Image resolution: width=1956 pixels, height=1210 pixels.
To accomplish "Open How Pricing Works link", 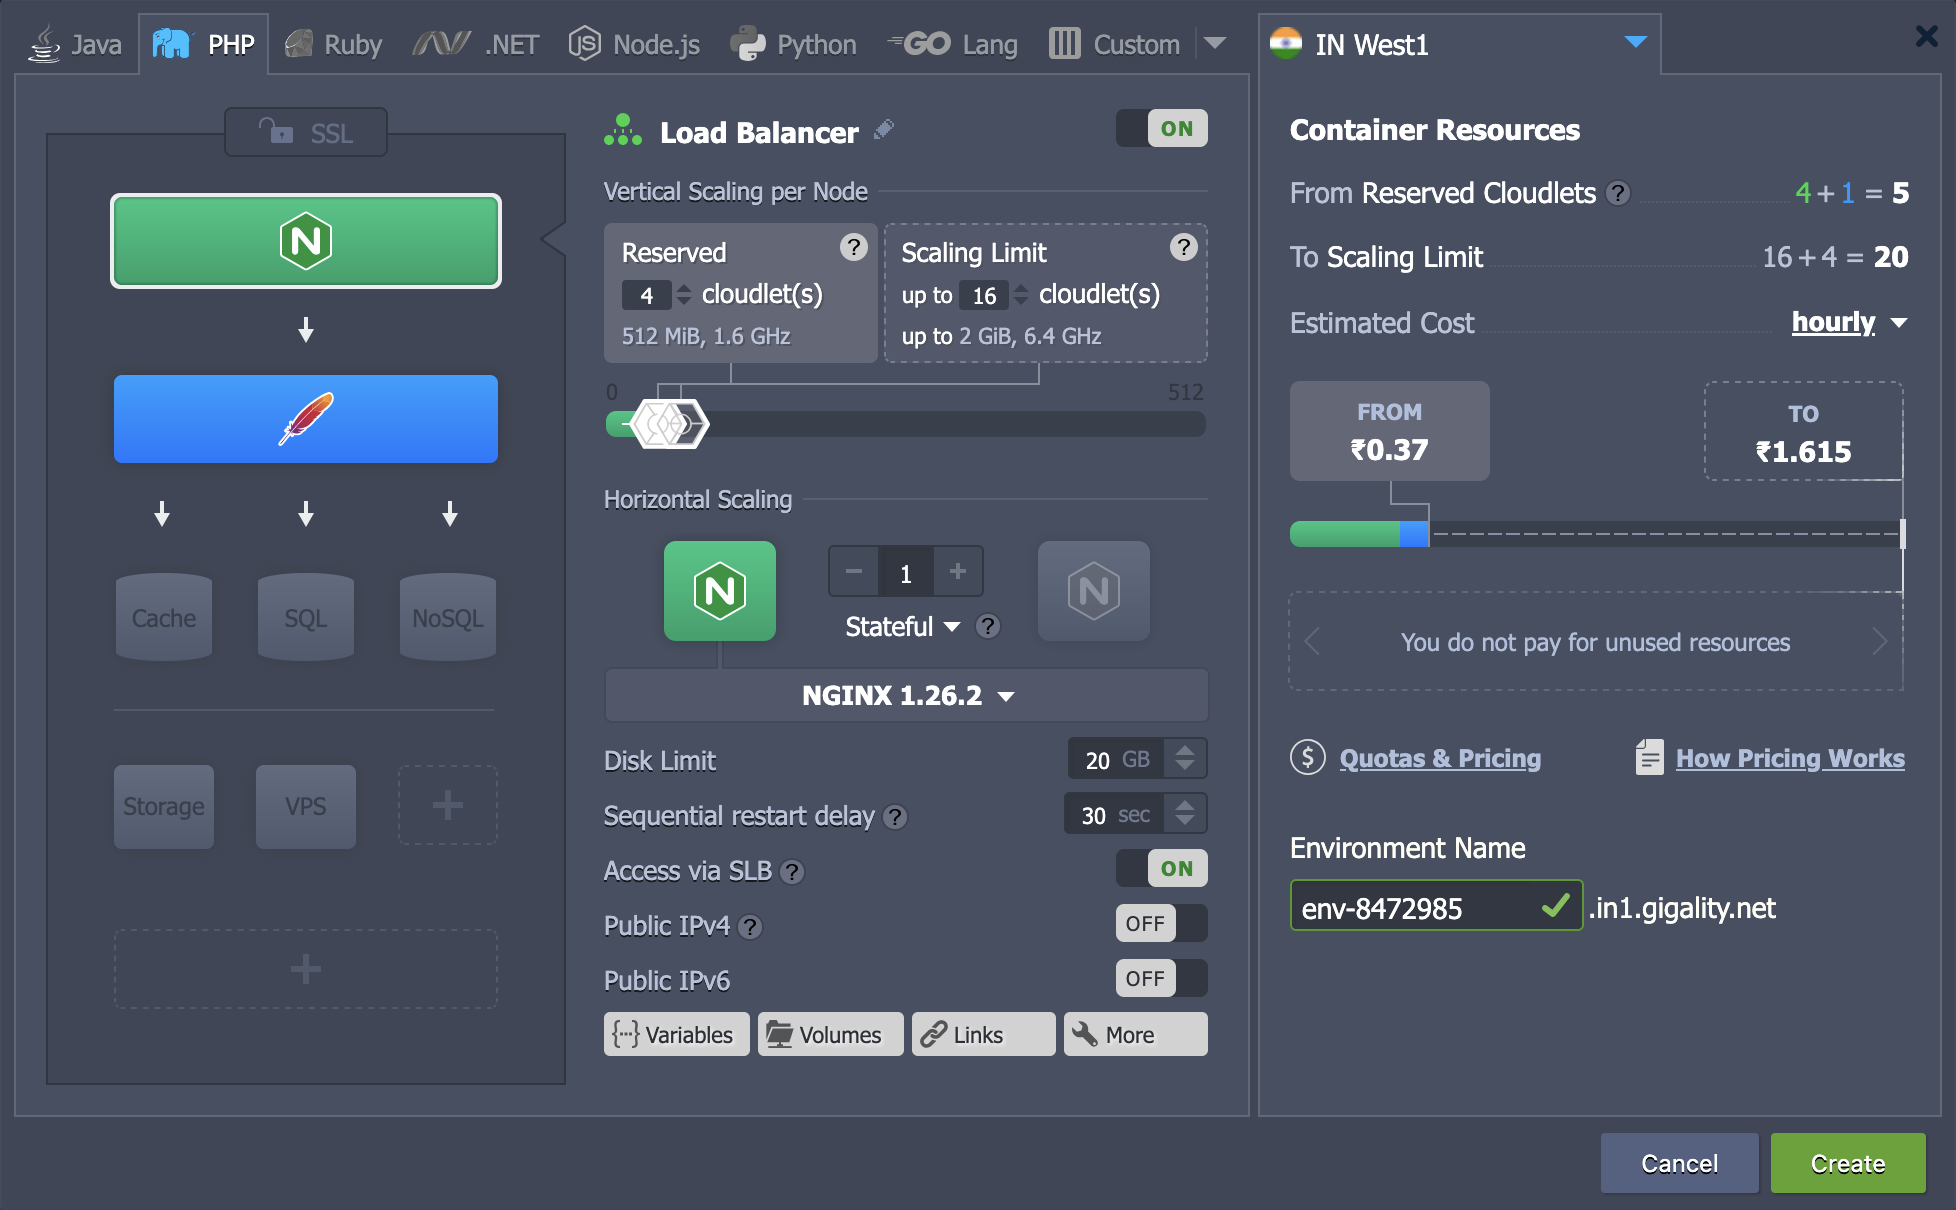I will pos(1790,758).
